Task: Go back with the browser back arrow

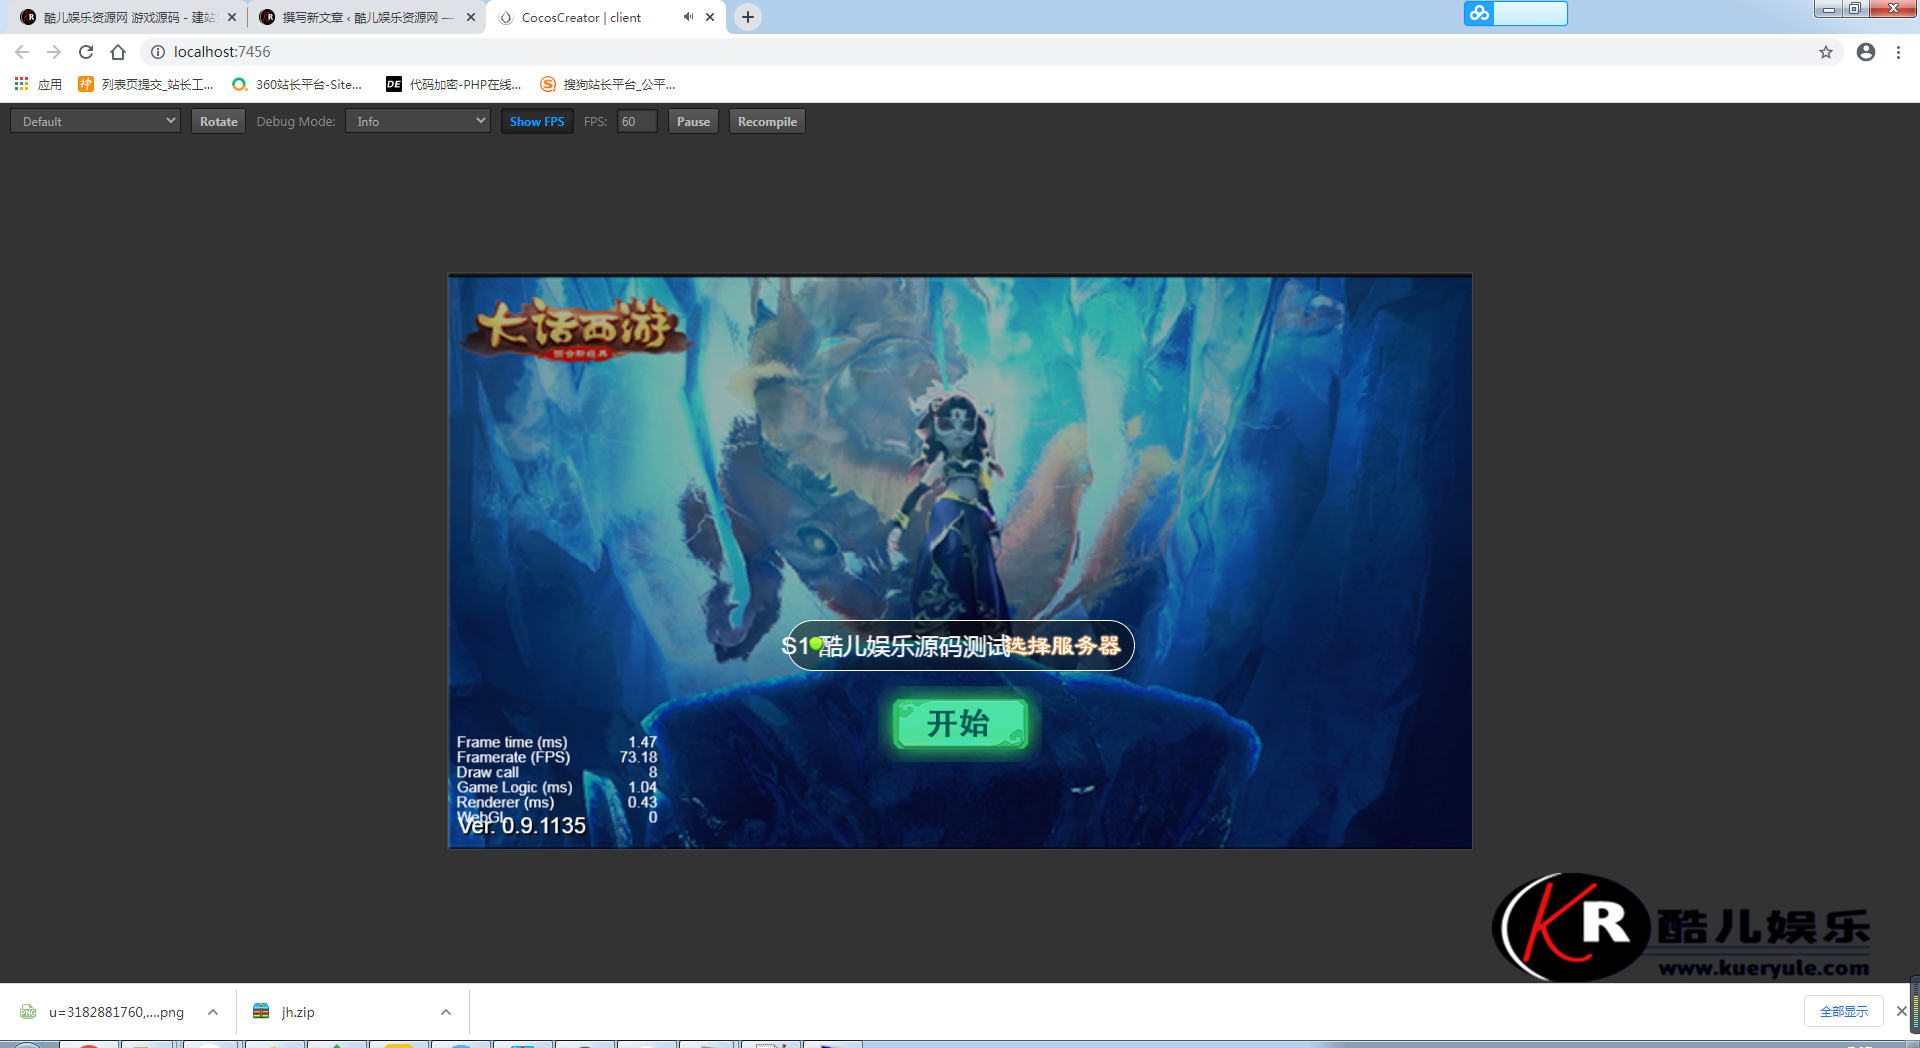Action: click(22, 52)
